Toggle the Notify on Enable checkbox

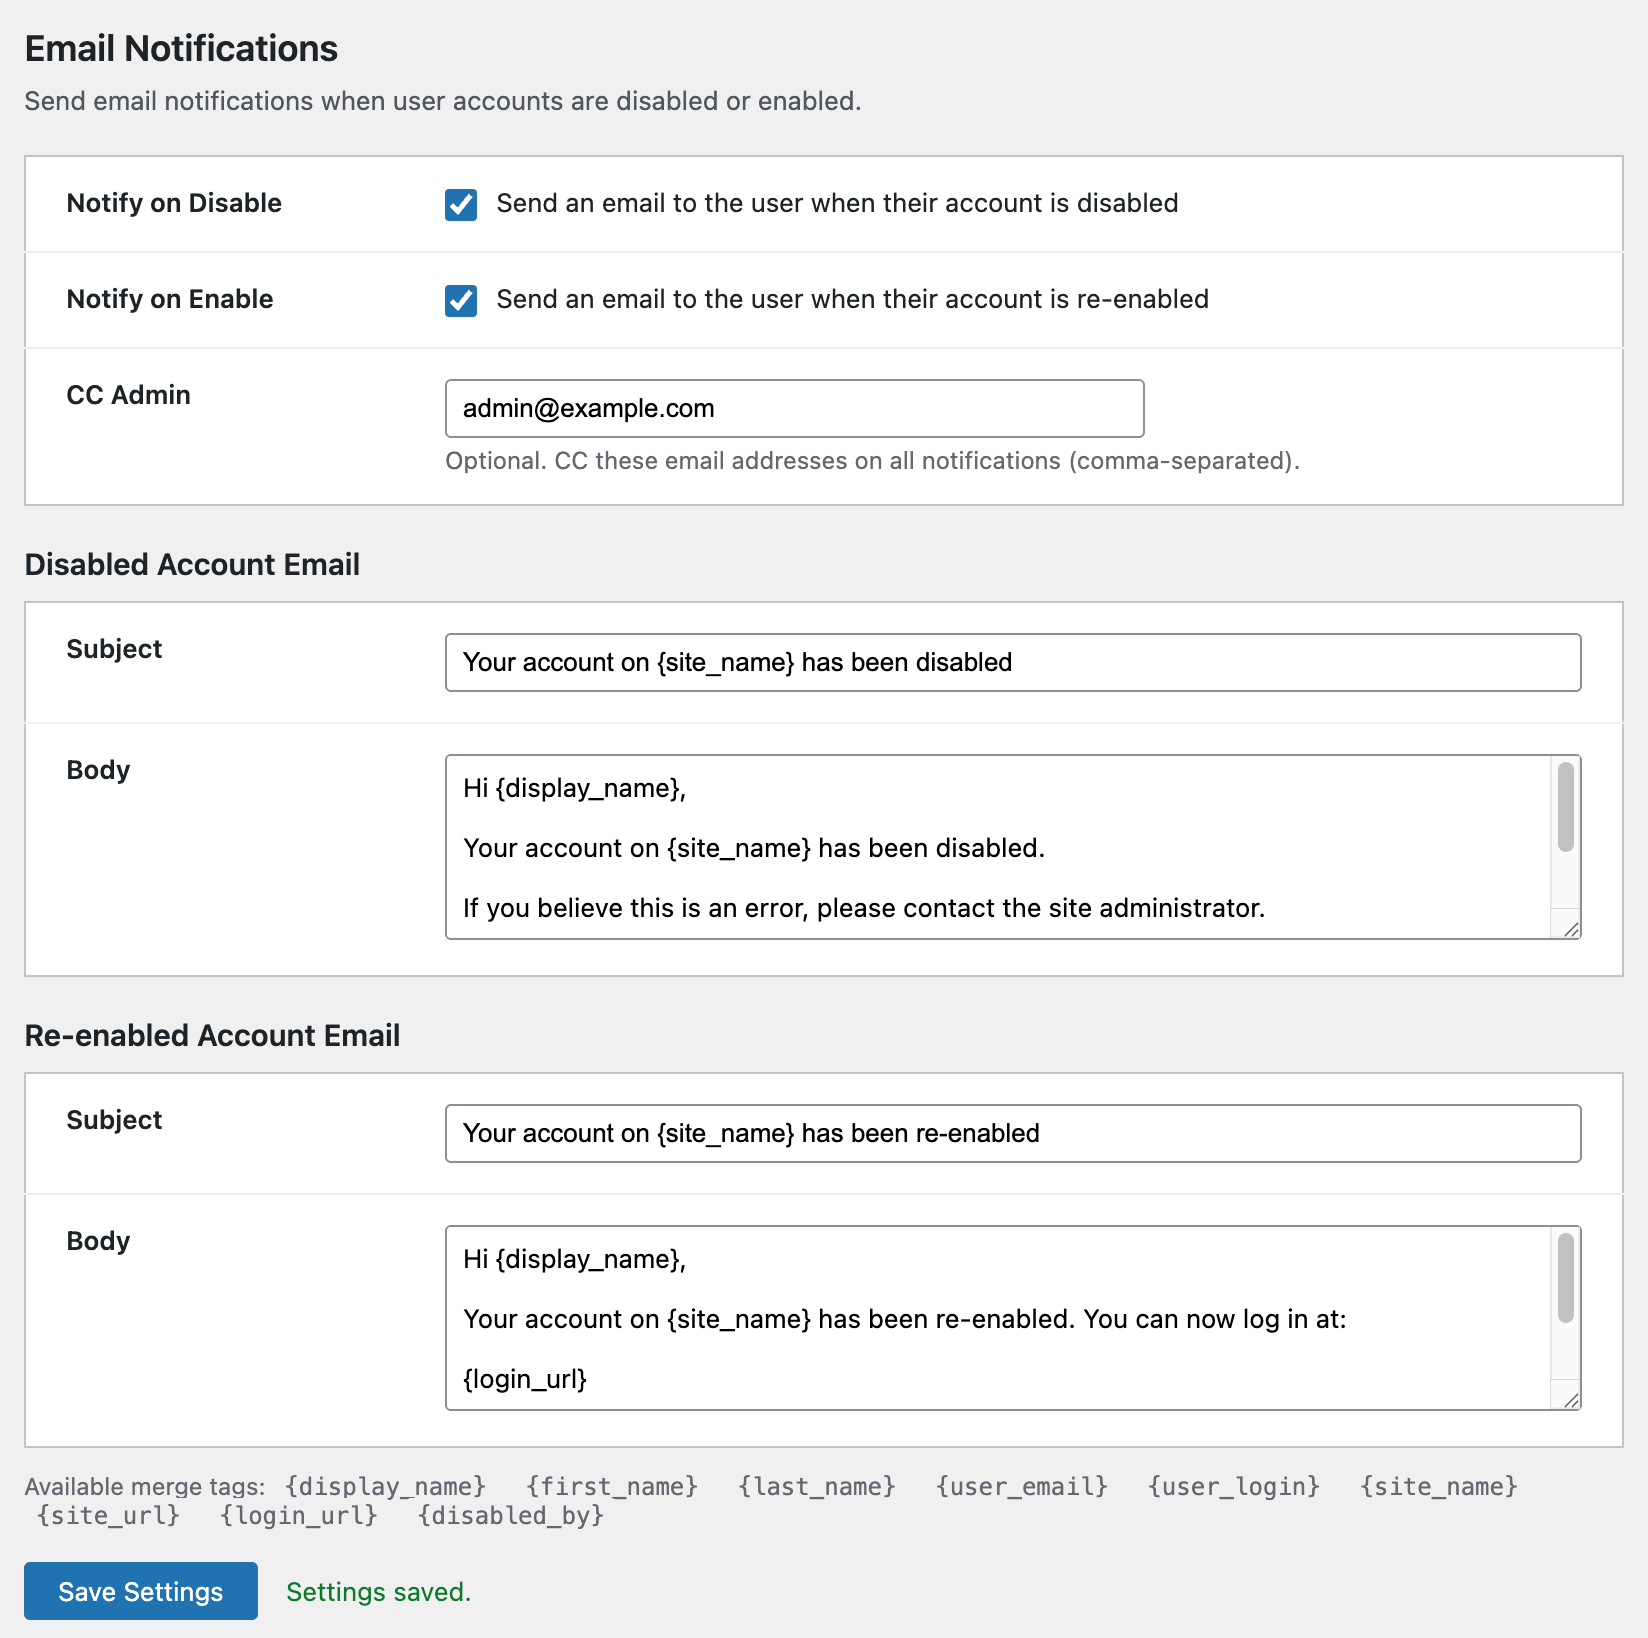pyautogui.click(x=461, y=300)
